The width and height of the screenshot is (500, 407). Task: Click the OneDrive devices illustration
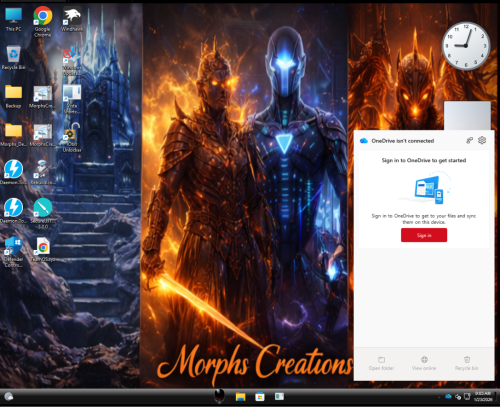click(424, 188)
